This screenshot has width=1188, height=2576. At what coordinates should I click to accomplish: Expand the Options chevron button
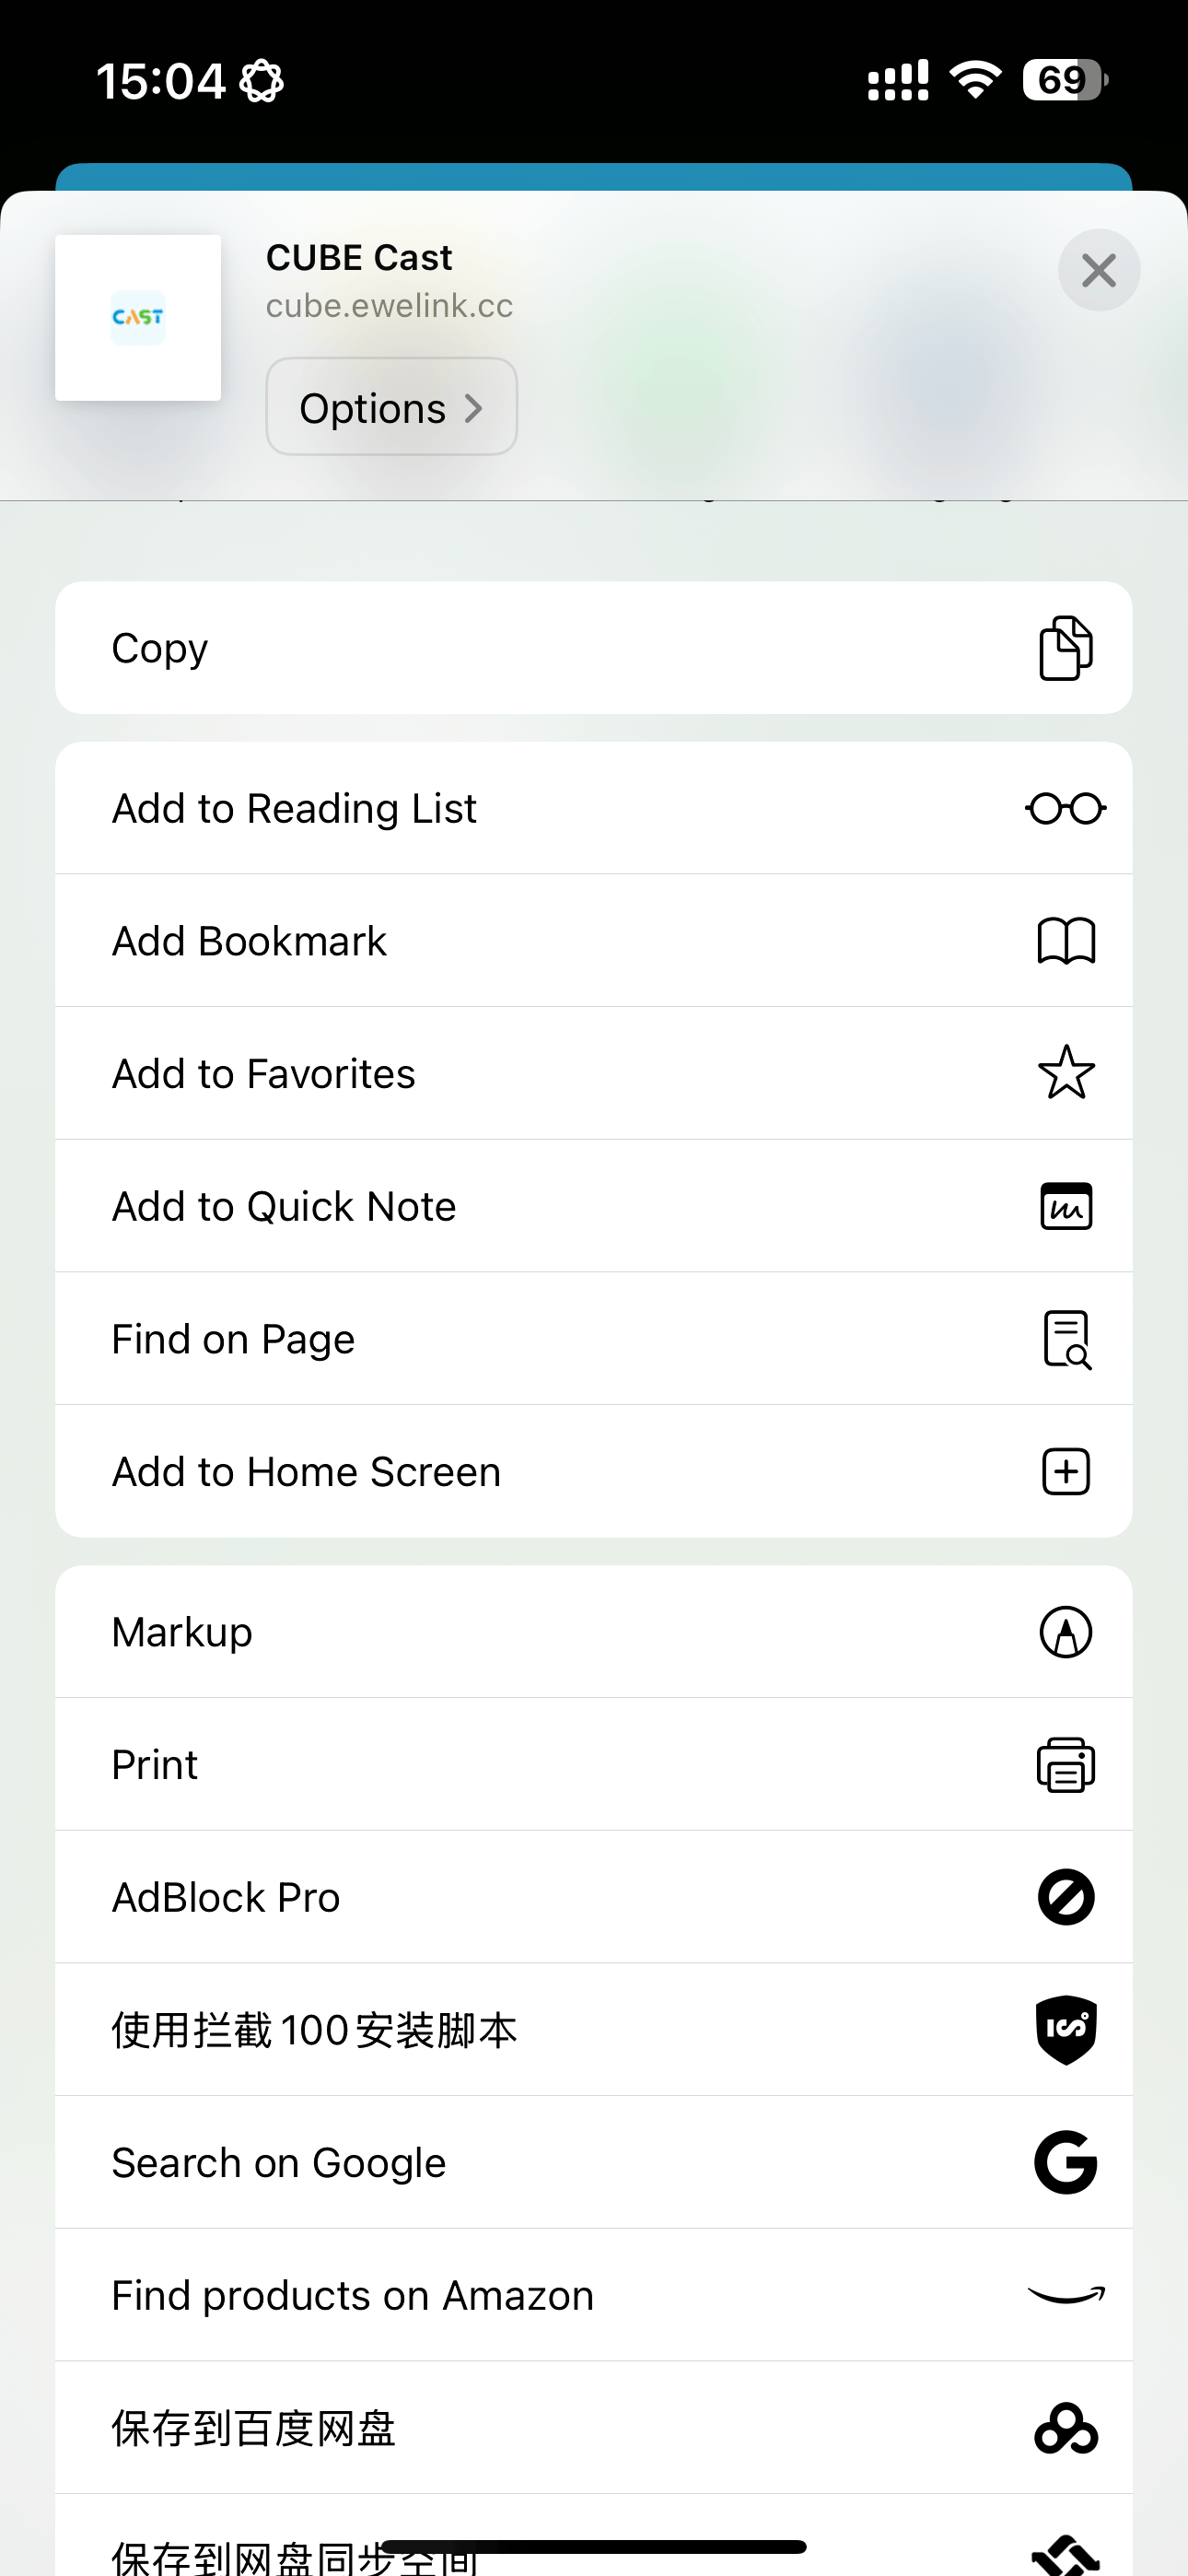click(391, 407)
